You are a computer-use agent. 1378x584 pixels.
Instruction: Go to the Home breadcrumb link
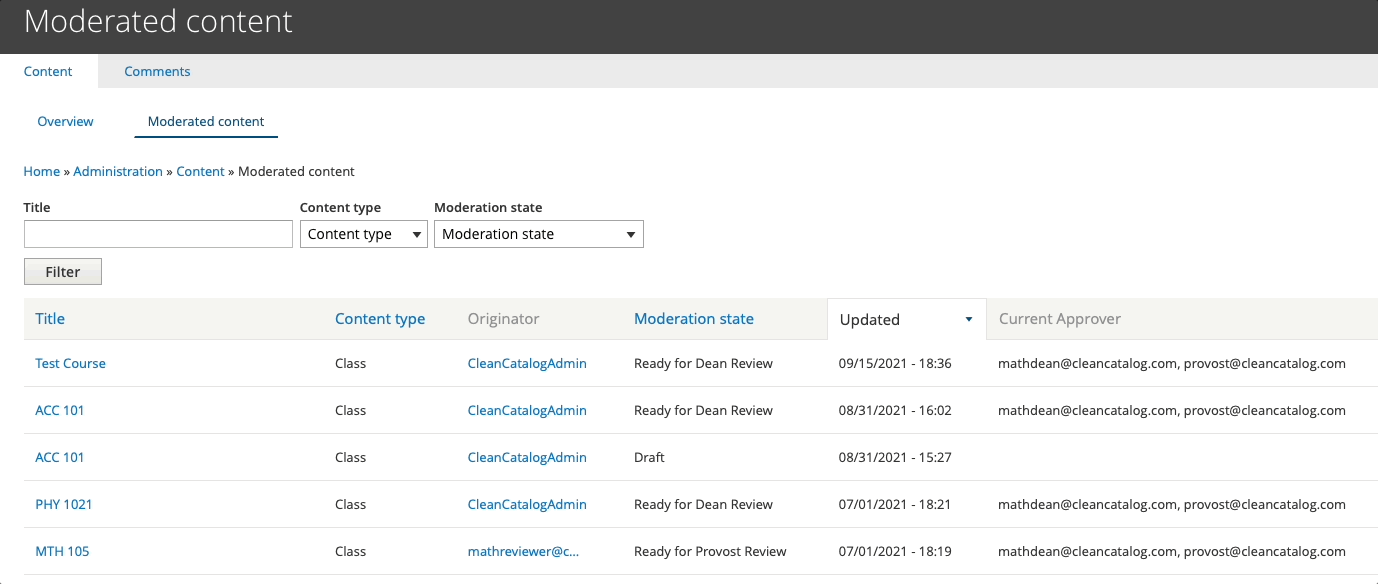tap(42, 171)
